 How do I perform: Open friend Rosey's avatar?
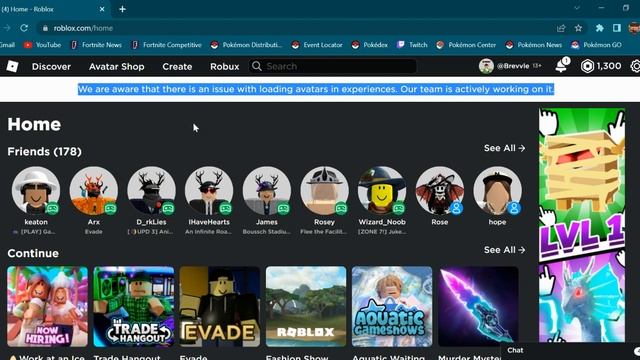[x=324, y=190]
